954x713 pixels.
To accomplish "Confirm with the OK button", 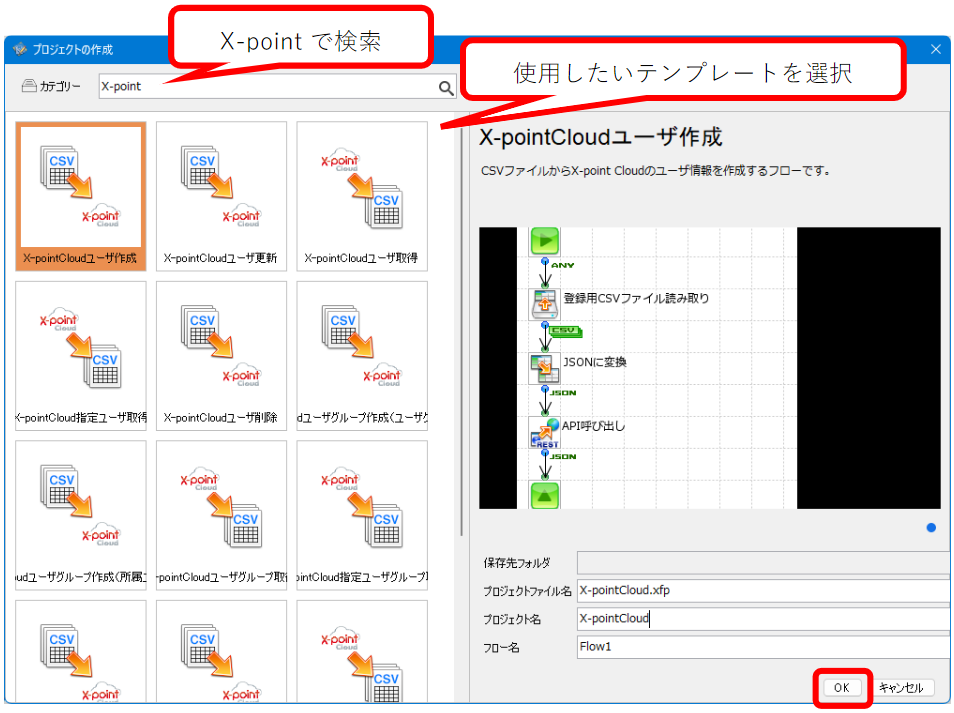I will click(x=842, y=687).
